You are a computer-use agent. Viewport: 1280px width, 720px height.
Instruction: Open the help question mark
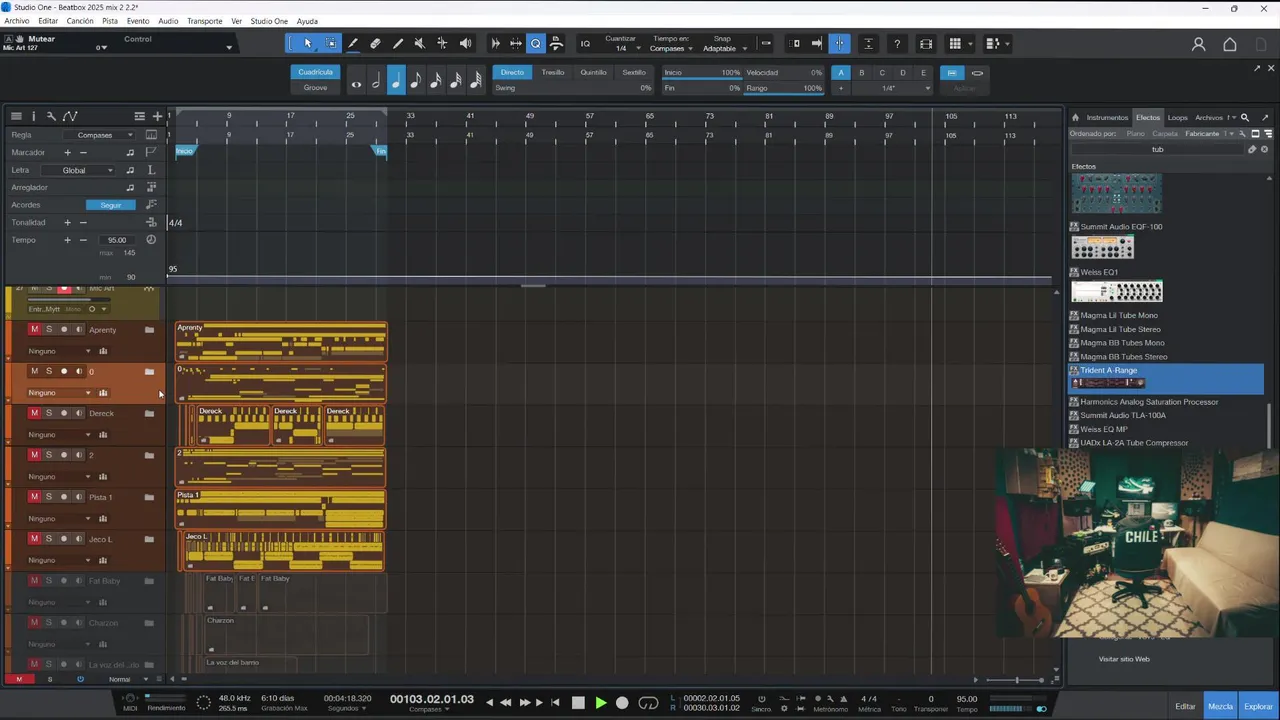tap(897, 44)
